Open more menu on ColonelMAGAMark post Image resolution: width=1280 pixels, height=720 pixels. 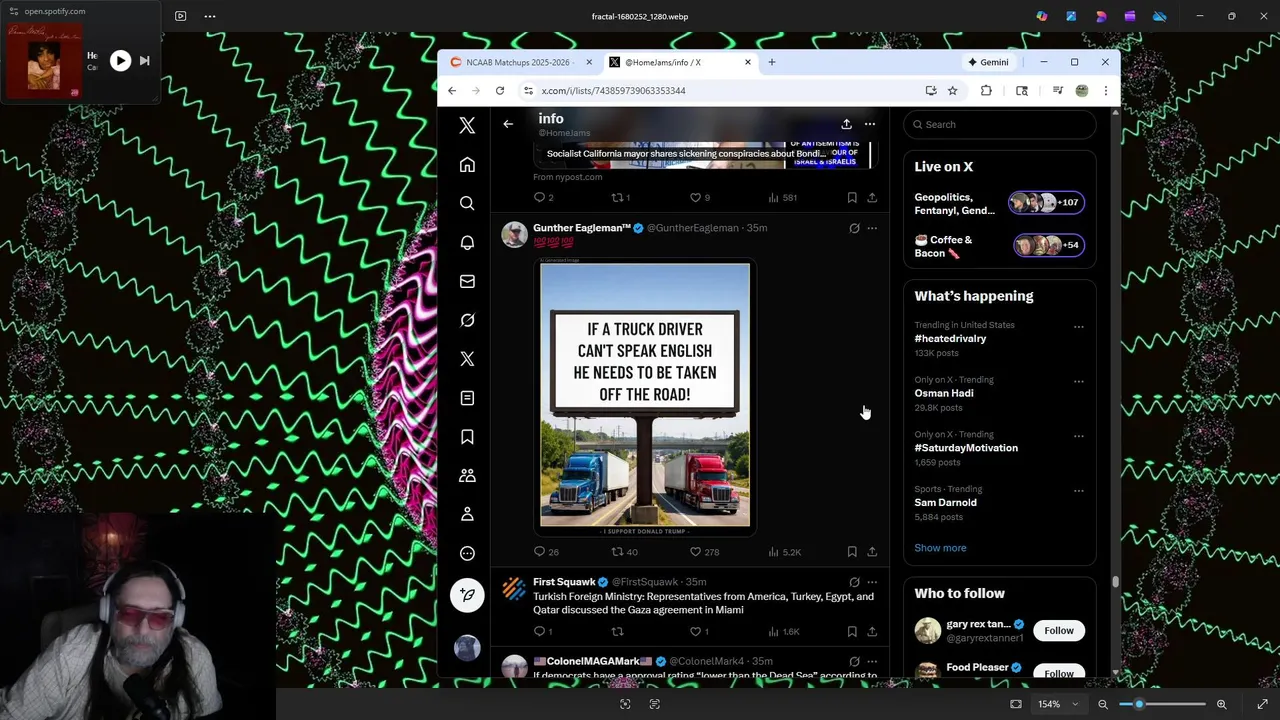pyautogui.click(x=872, y=661)
